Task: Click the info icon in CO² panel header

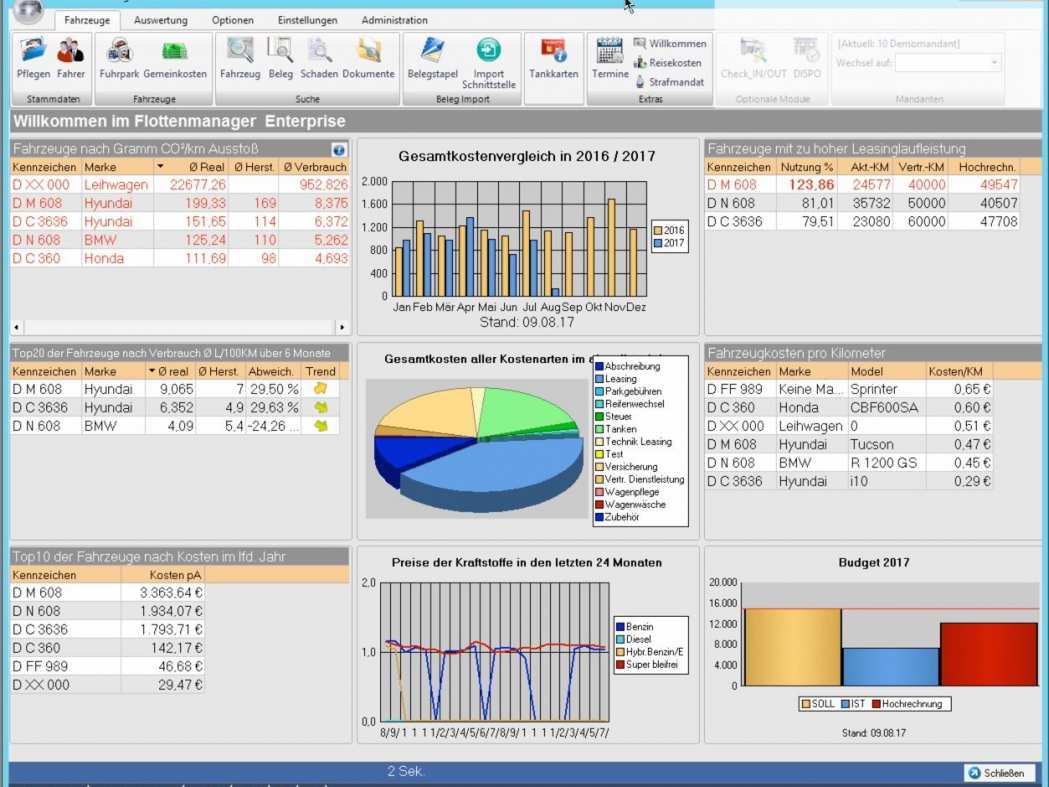Action: 339,149
